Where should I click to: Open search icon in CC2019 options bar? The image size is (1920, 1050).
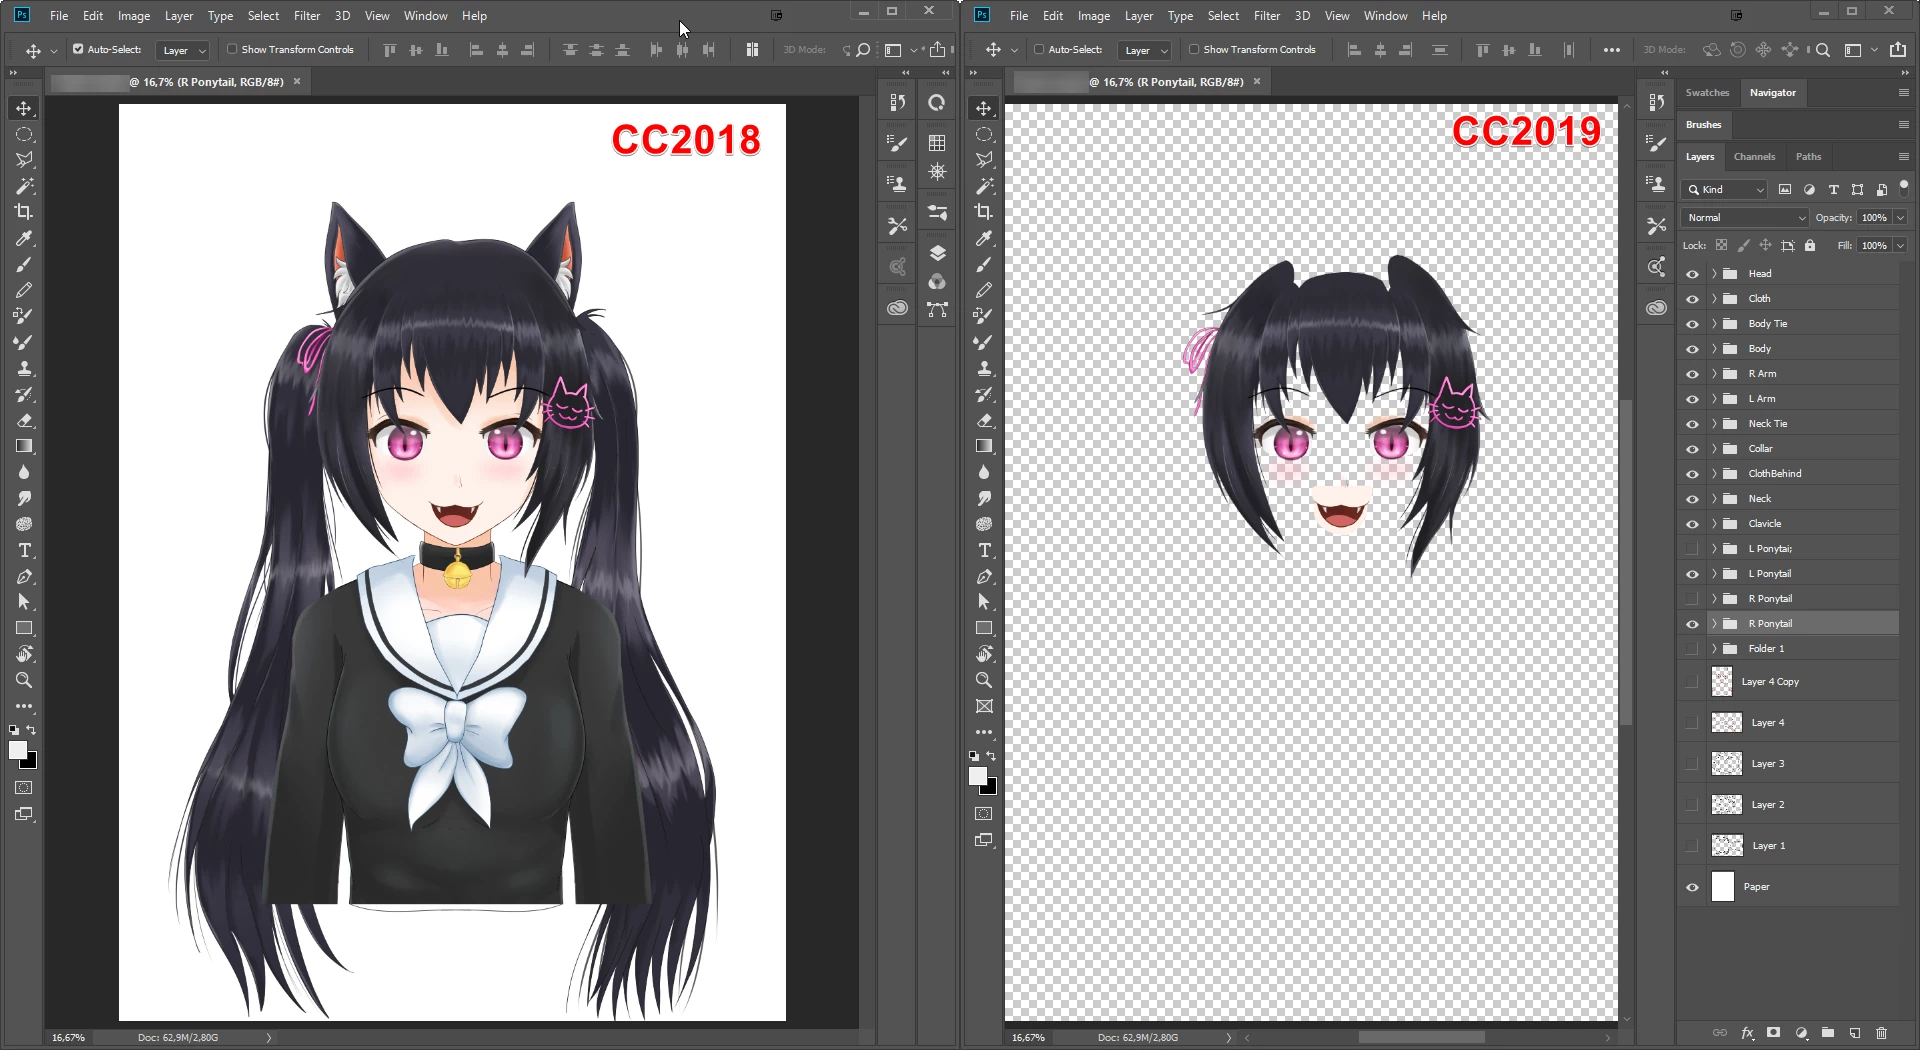tap(1823, 50)
